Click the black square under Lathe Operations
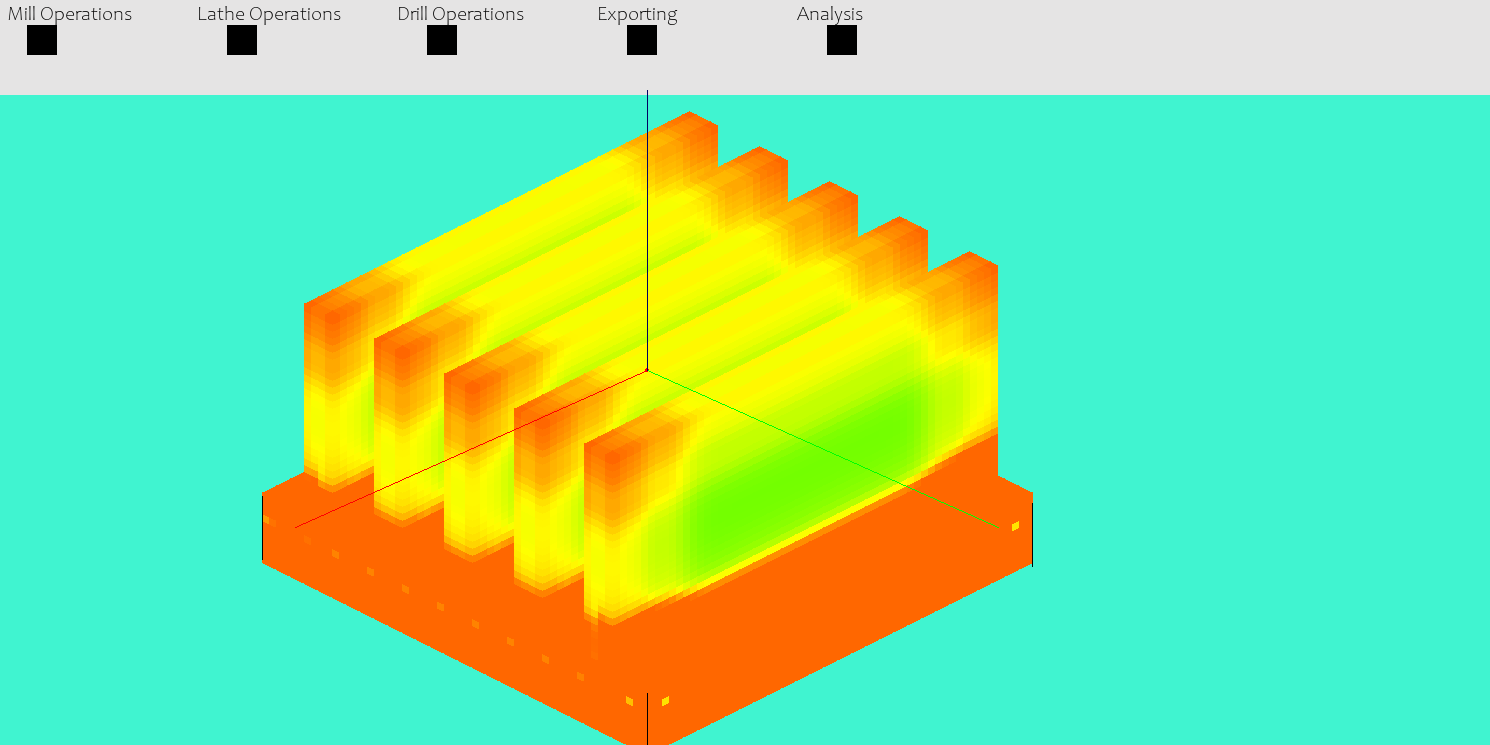This screenshot has height=745, width=1490. pyautogui.click(x=242, y=40)
